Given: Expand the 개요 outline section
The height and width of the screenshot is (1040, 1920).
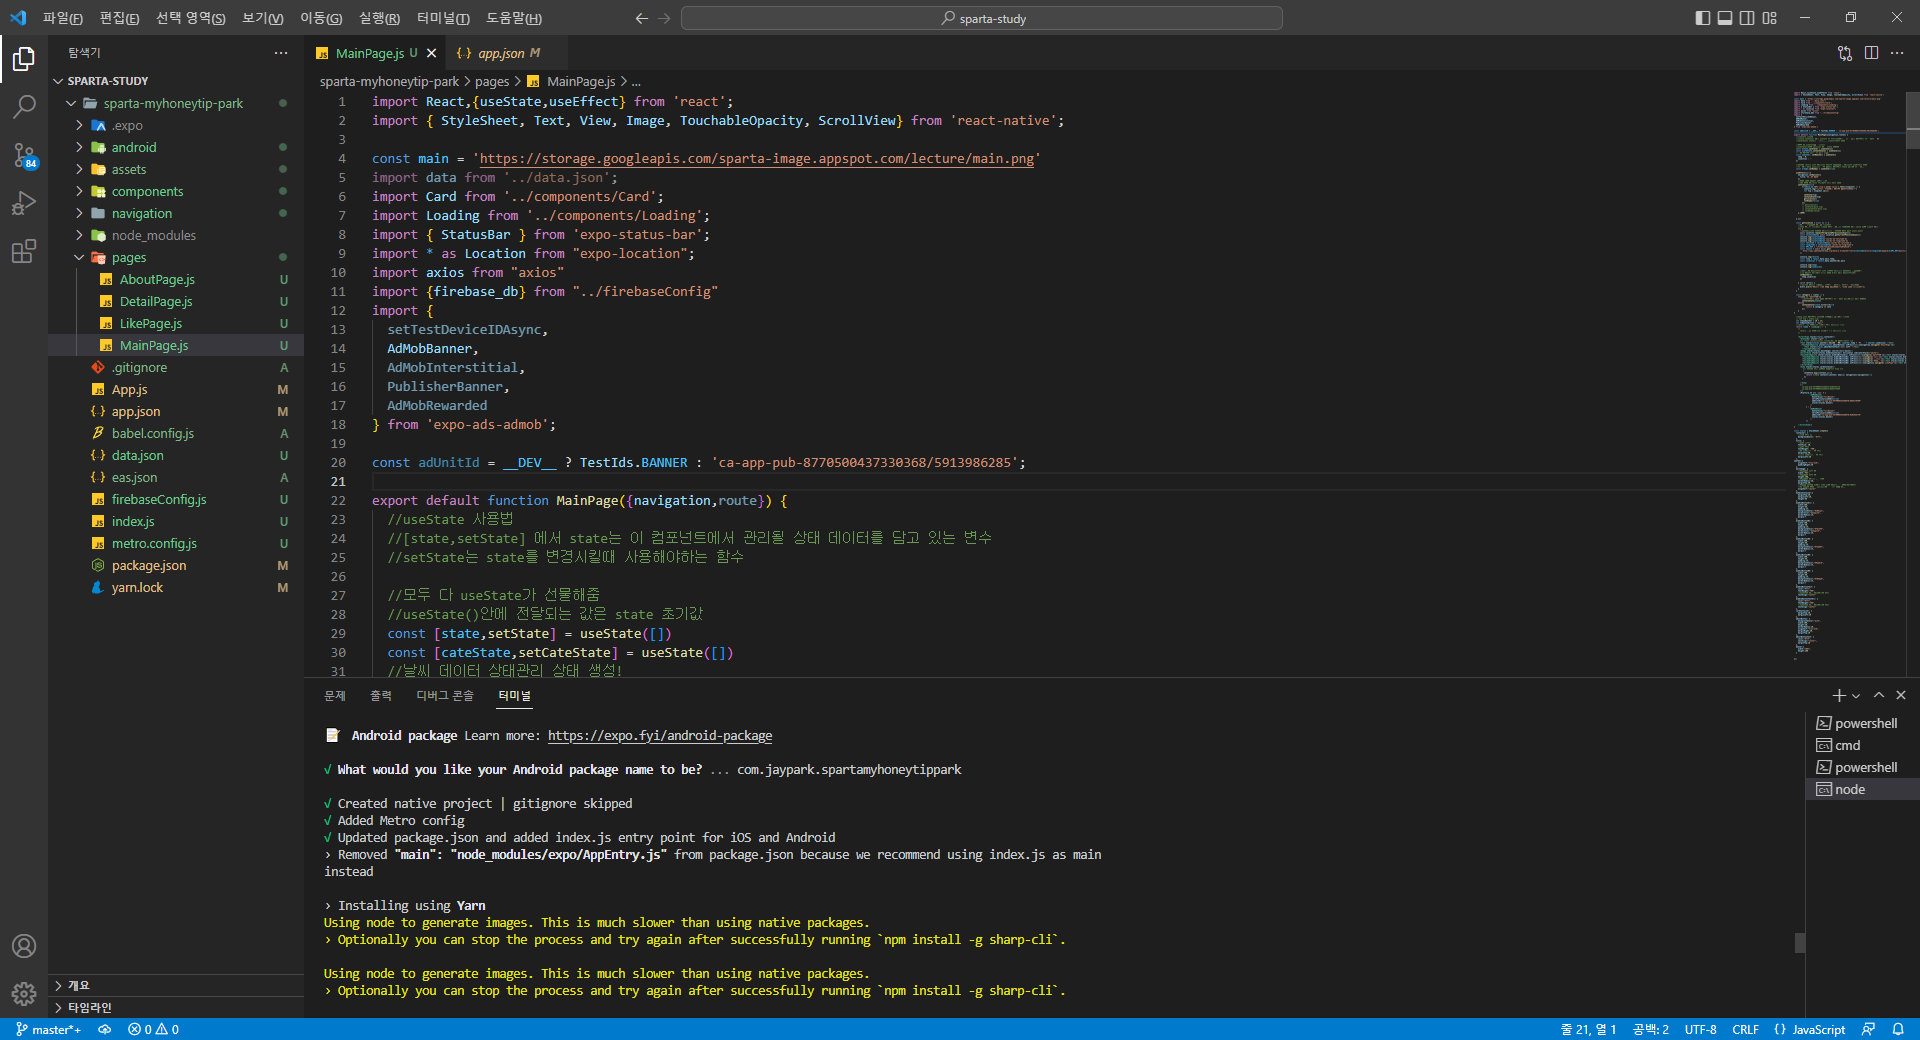Looking at the screenshot, I should pos(176,985).
